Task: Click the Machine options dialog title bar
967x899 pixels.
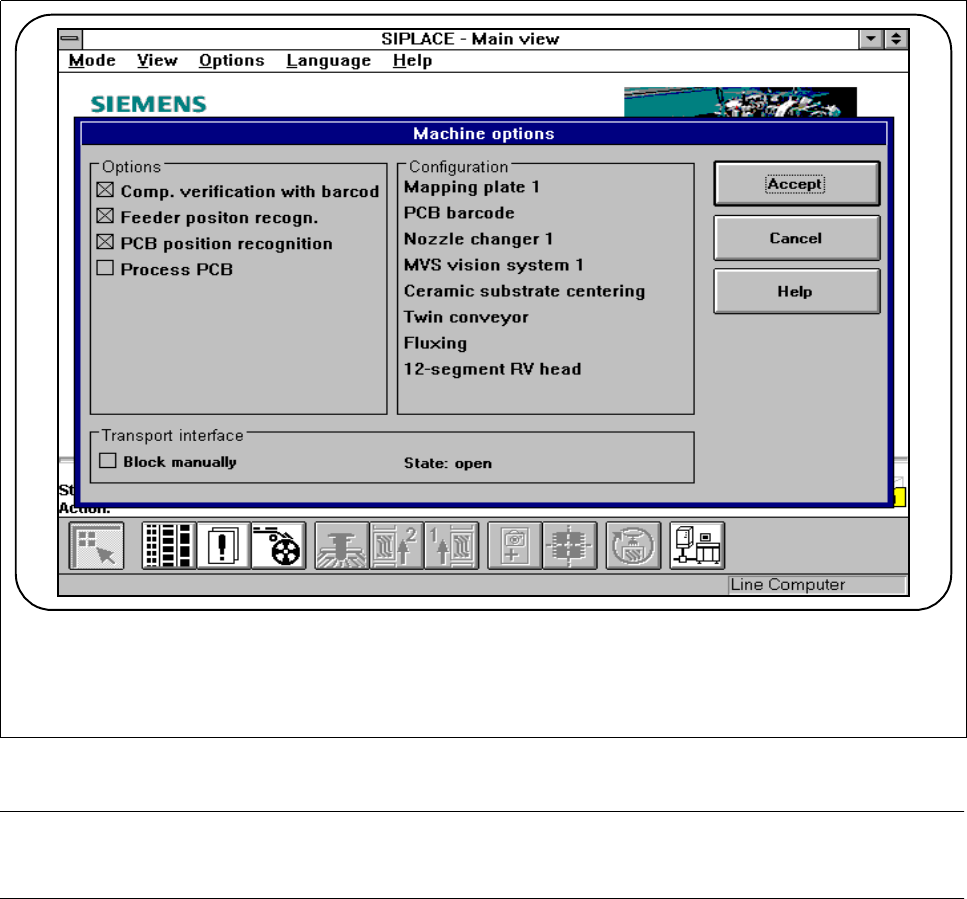Action: pos(484,133)
